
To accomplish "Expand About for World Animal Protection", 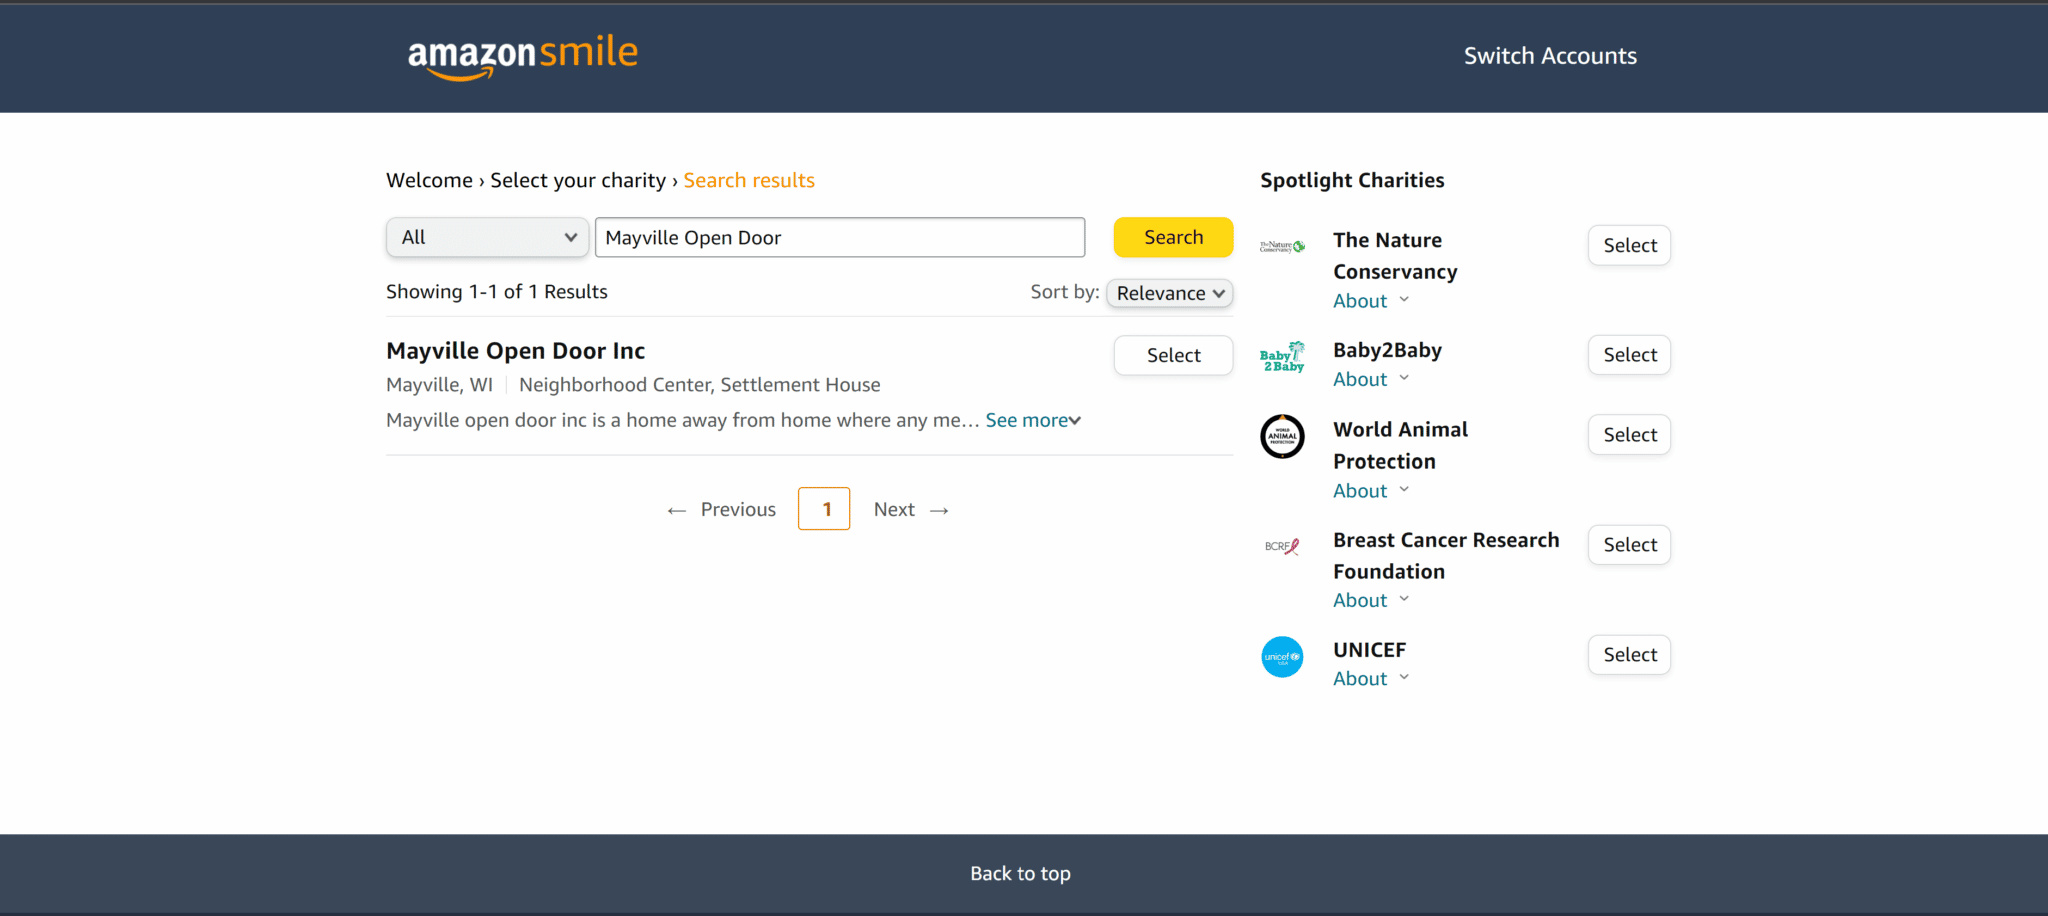I will tap(1371, 491).
